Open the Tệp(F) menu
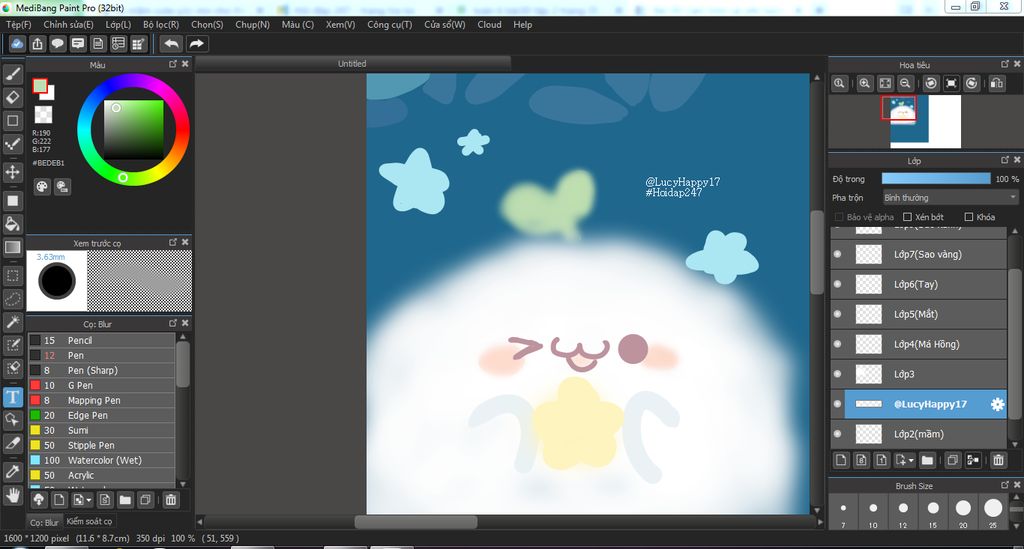Viewport: 1024px width, 549px height. tap(18, 24)
